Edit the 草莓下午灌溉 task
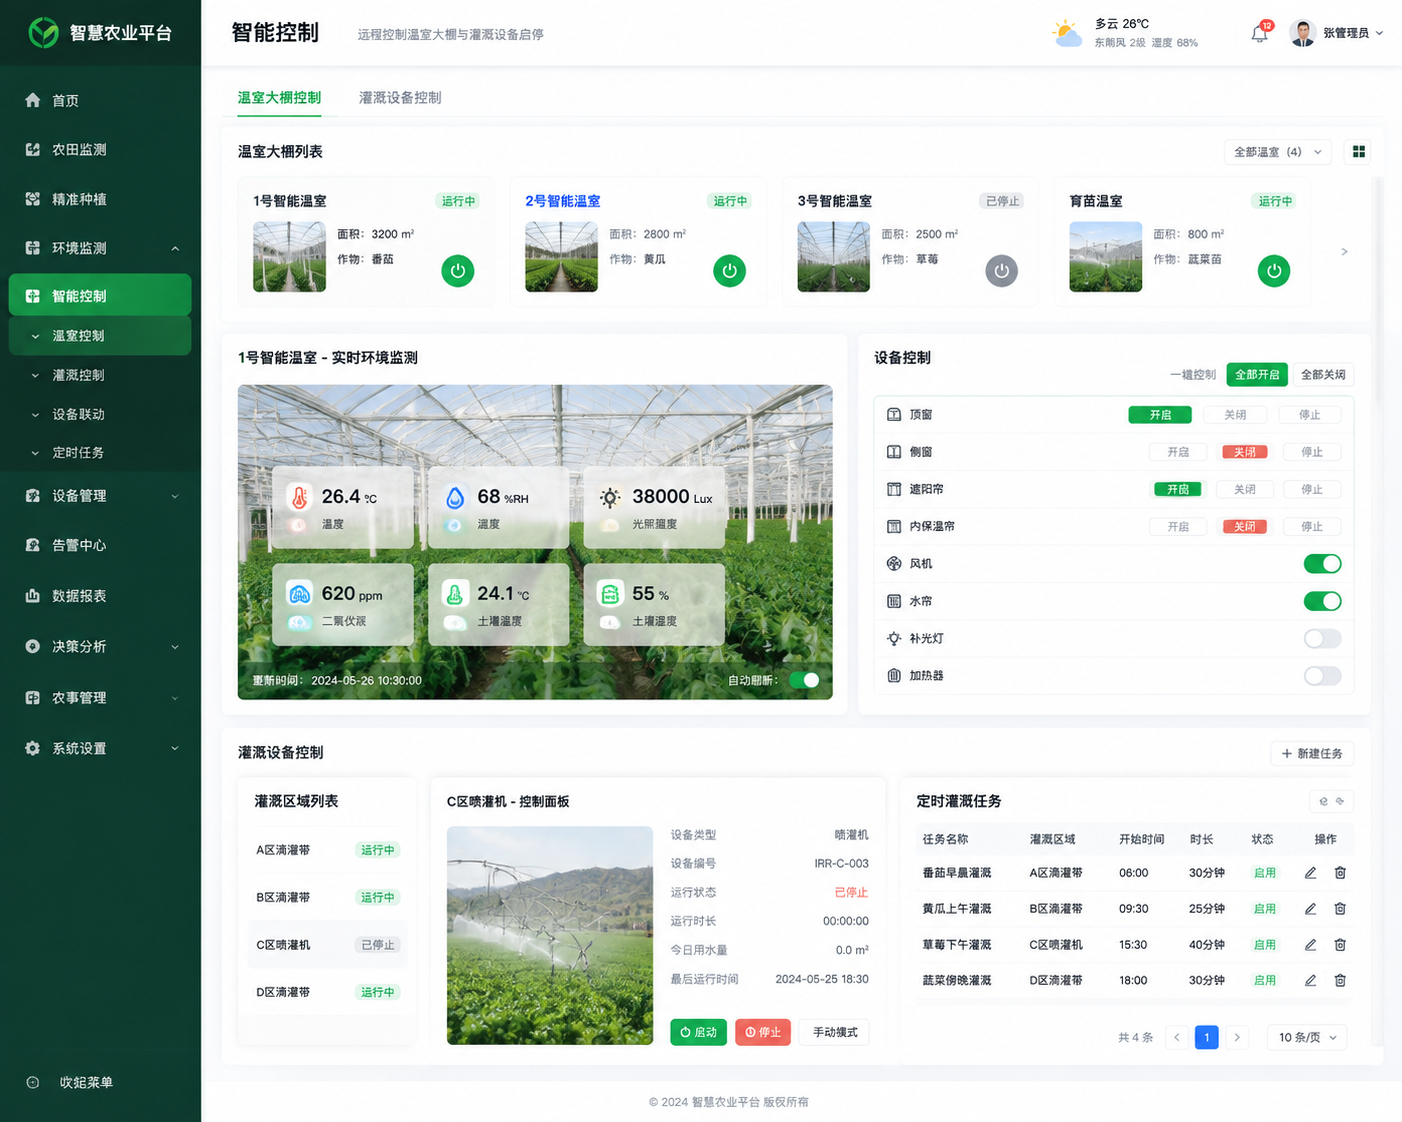Viewport: 1402px width, 1122px height. (1310, 945)
